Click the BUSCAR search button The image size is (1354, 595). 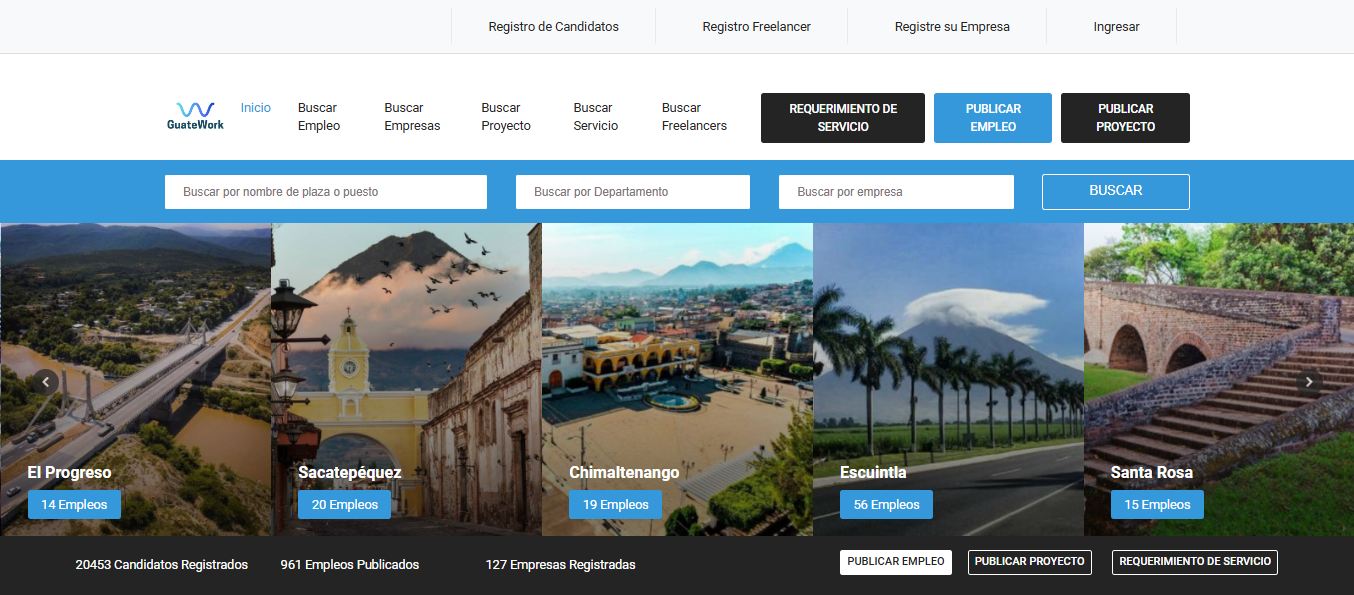(x=1116, y=191)
